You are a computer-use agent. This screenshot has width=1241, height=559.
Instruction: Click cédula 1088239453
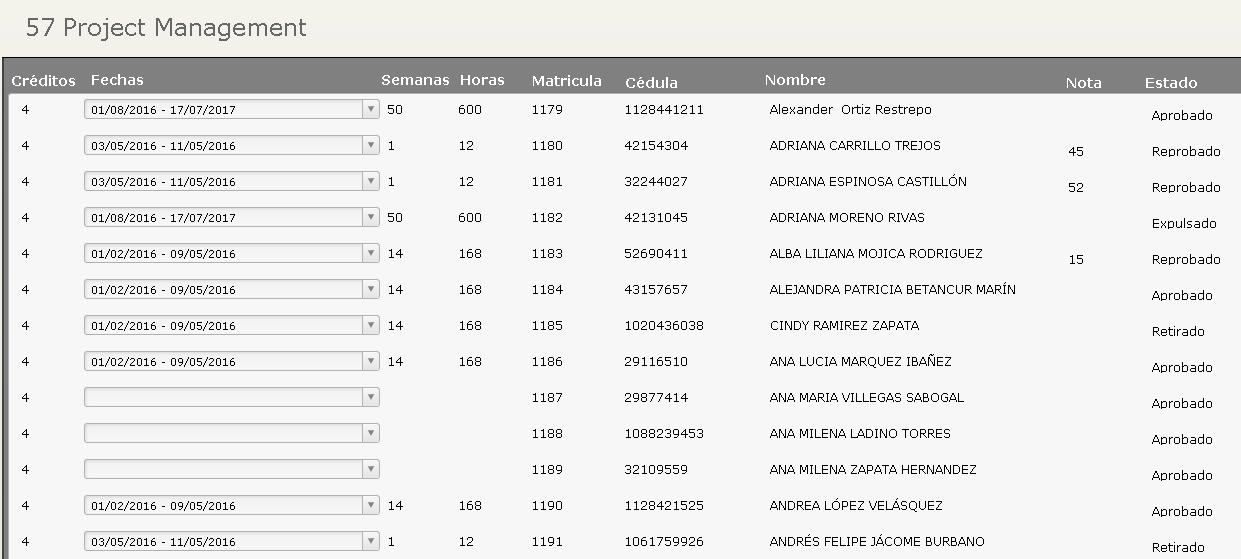[x=664, y=433]
